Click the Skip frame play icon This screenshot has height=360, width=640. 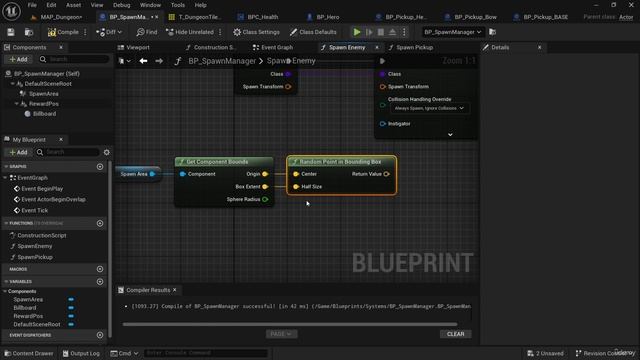369,32
